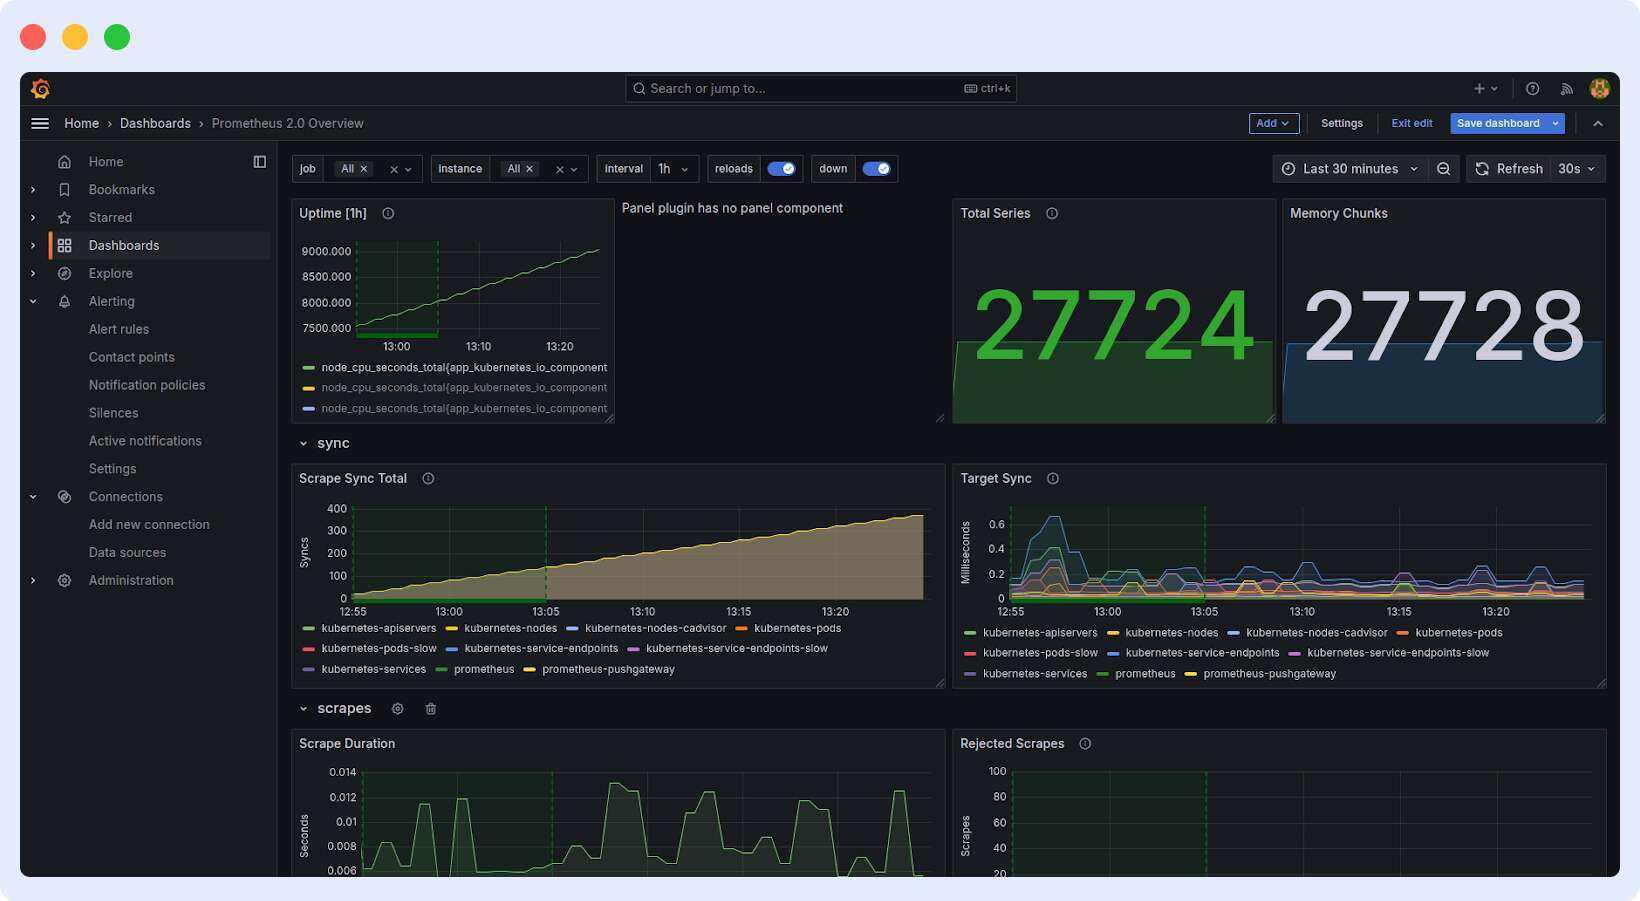
Task: Click the Exit edit link
Action: point(1411,123)
